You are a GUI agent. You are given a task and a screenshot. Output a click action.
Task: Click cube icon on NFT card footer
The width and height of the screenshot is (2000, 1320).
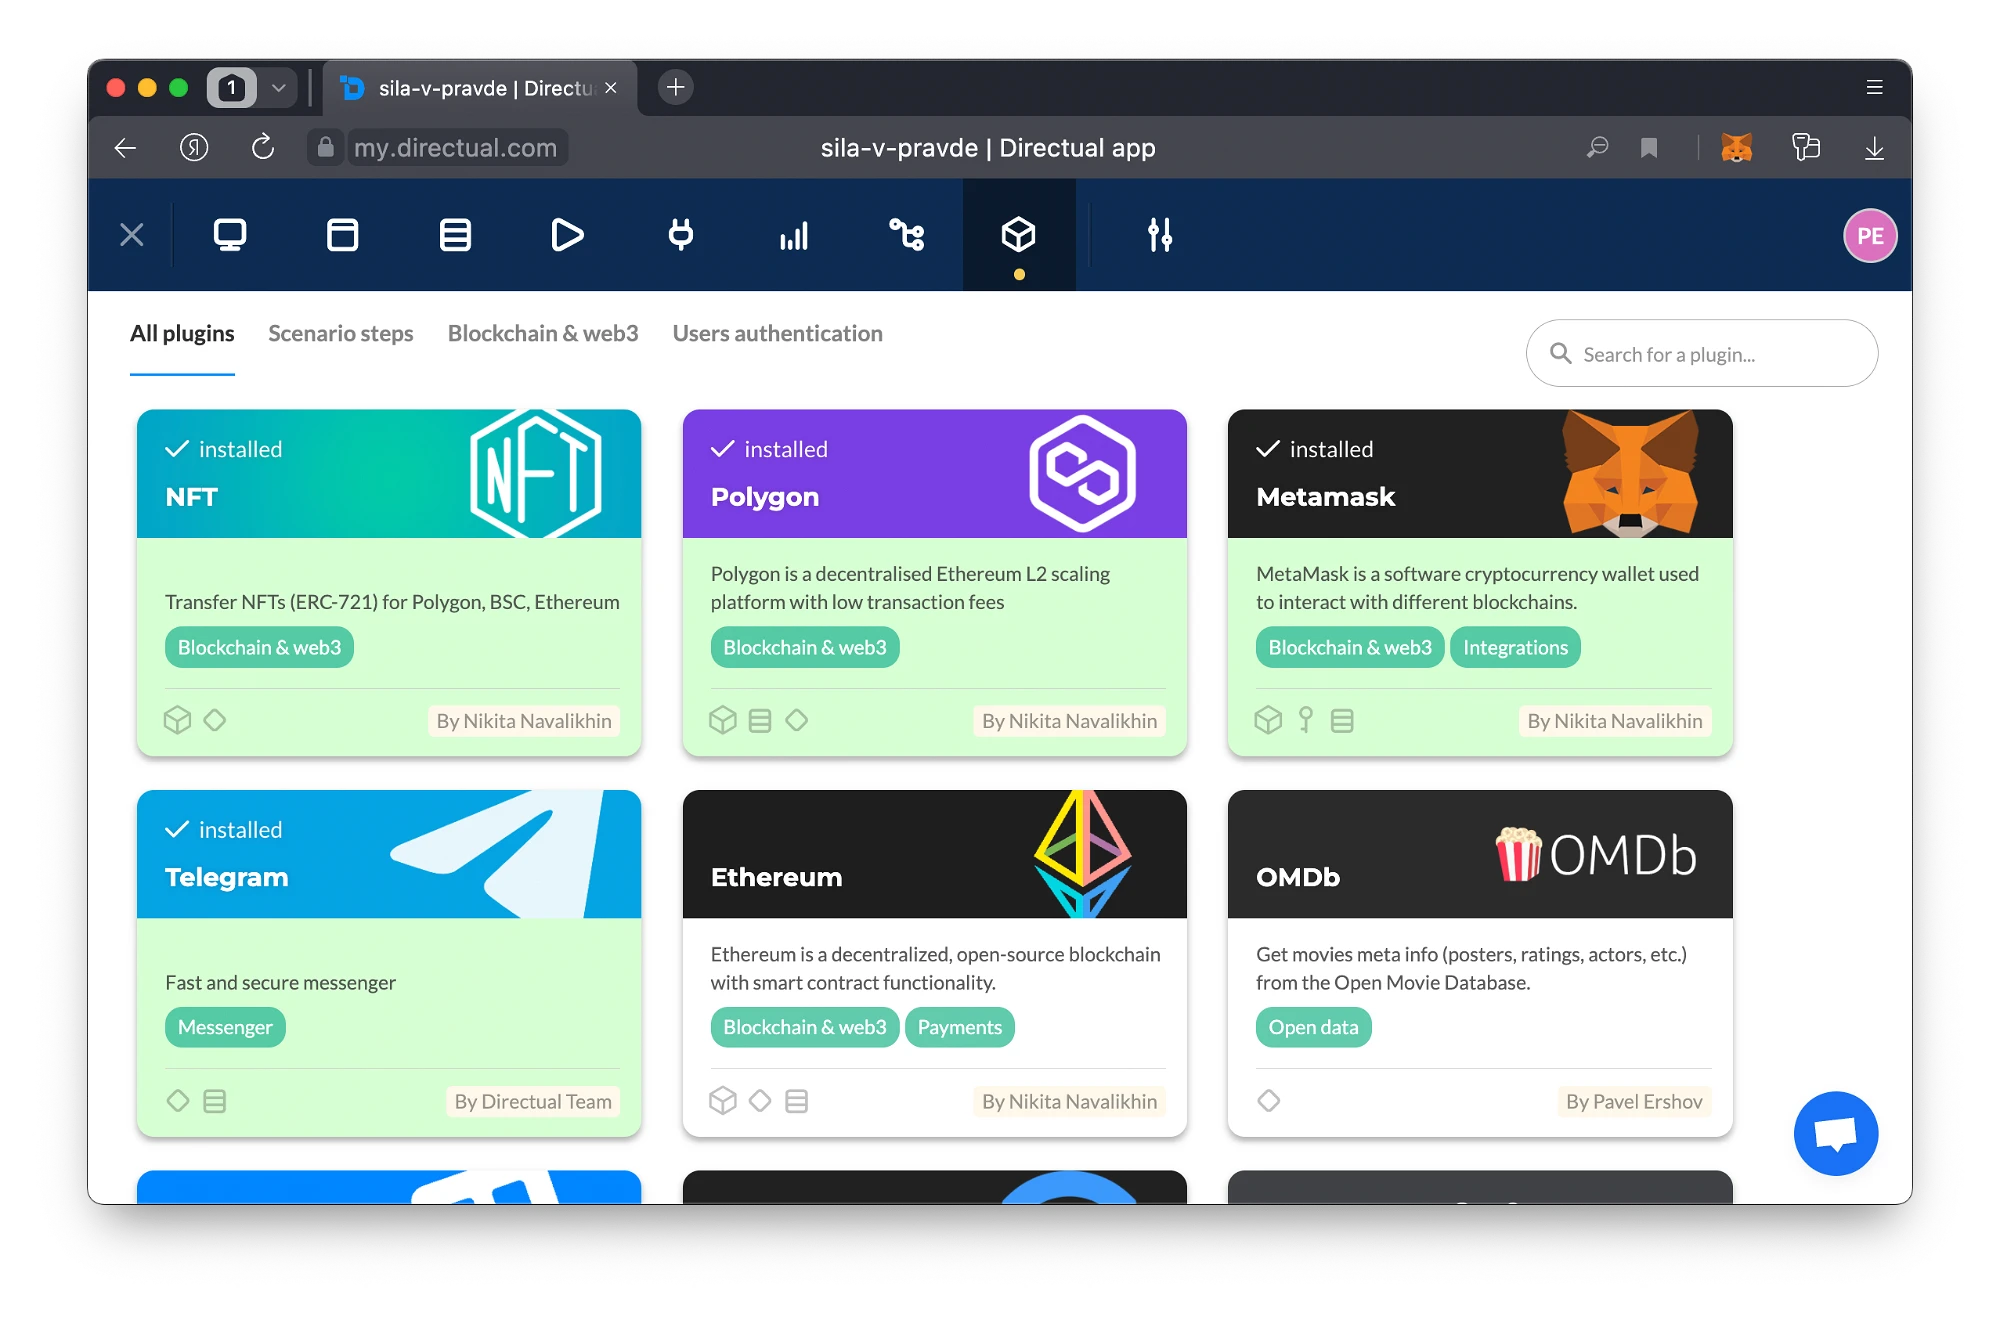177,720
